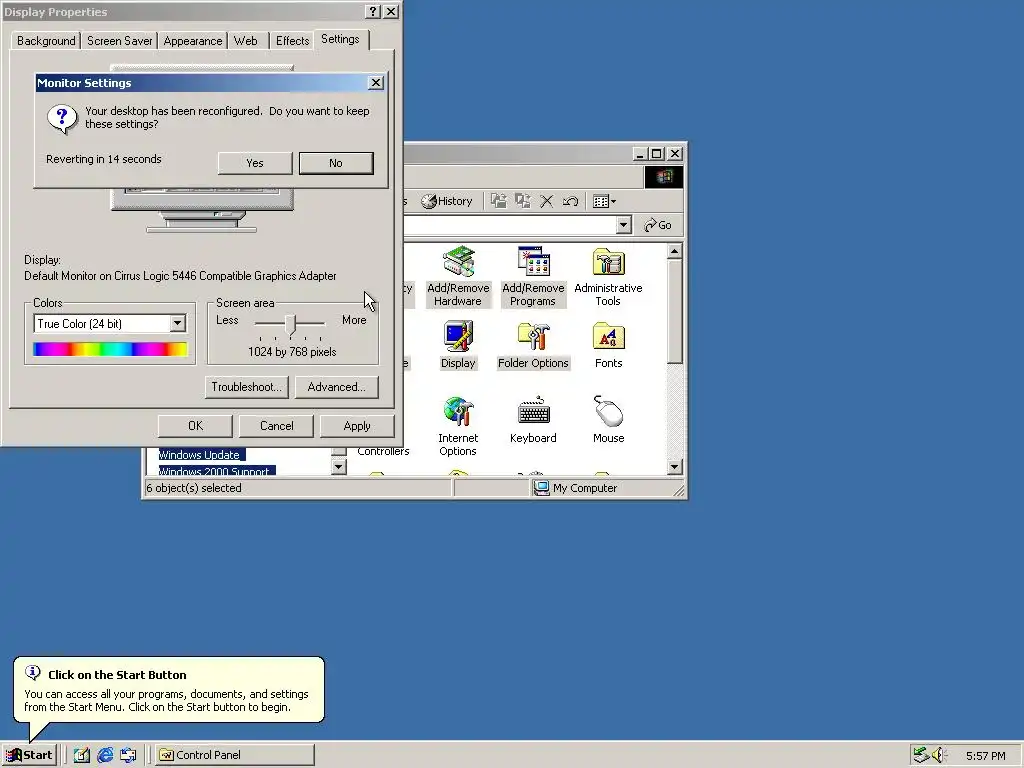Click the Delete toolbar icon
1024x768 pixels.
pyautogui.click(x=547, y=201)
